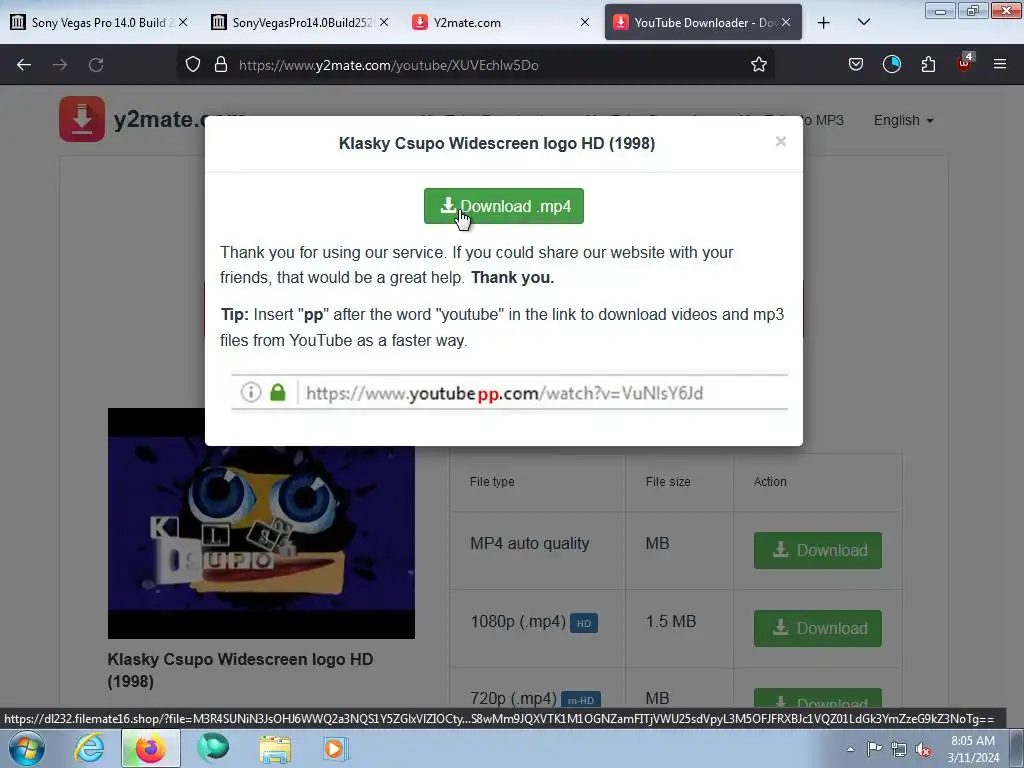
Task: Open the network tray icon
Action: (899, 749)
